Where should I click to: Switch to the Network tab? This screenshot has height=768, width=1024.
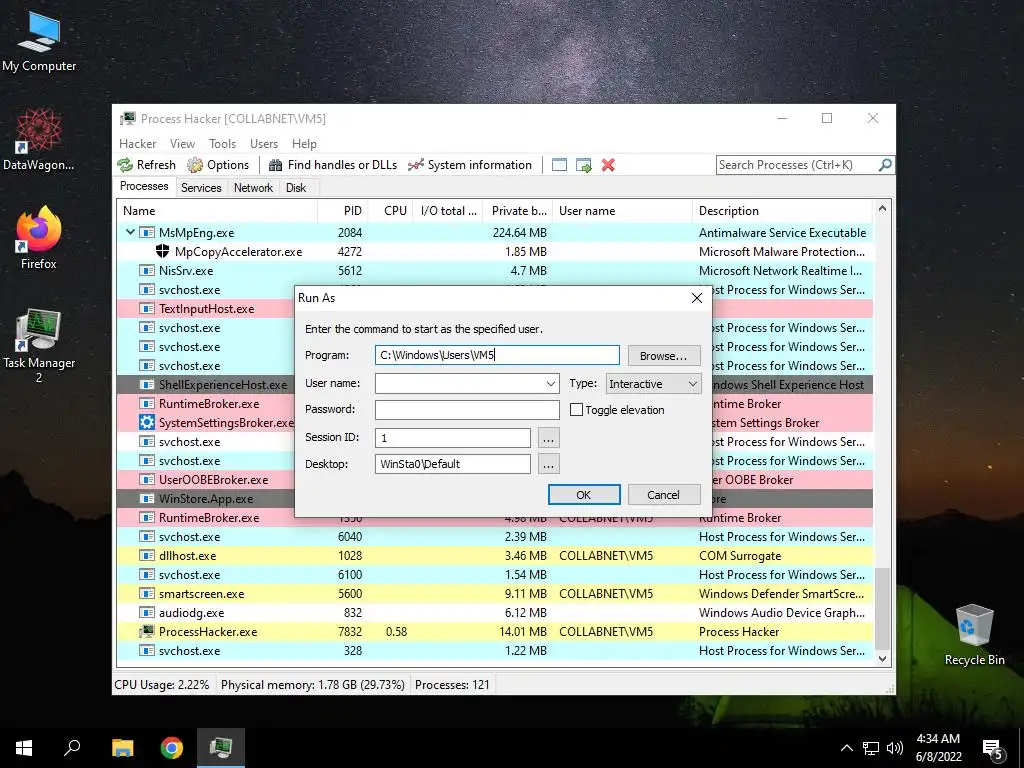point(253,187)
